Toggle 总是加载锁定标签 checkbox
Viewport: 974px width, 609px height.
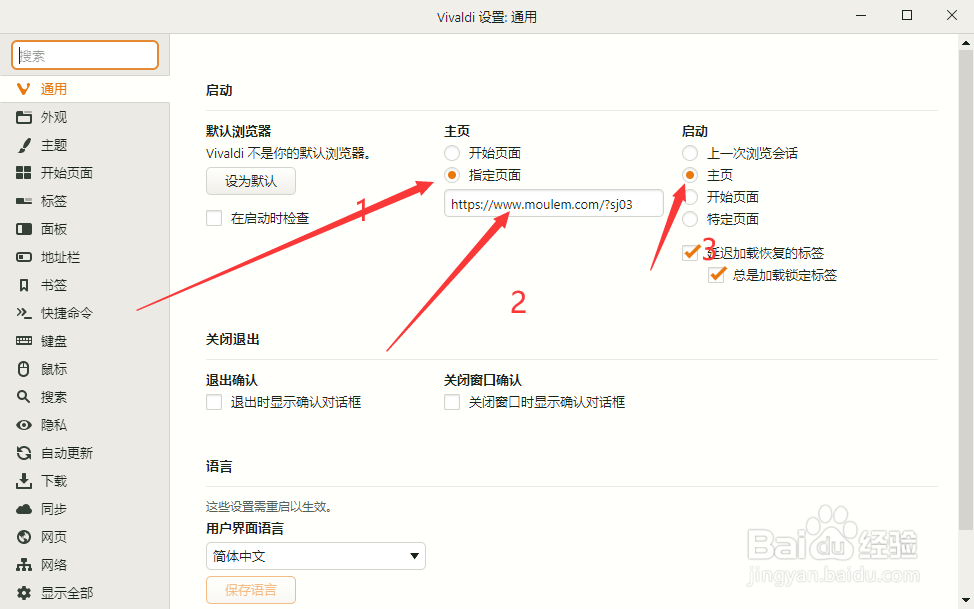click(717, 275)
